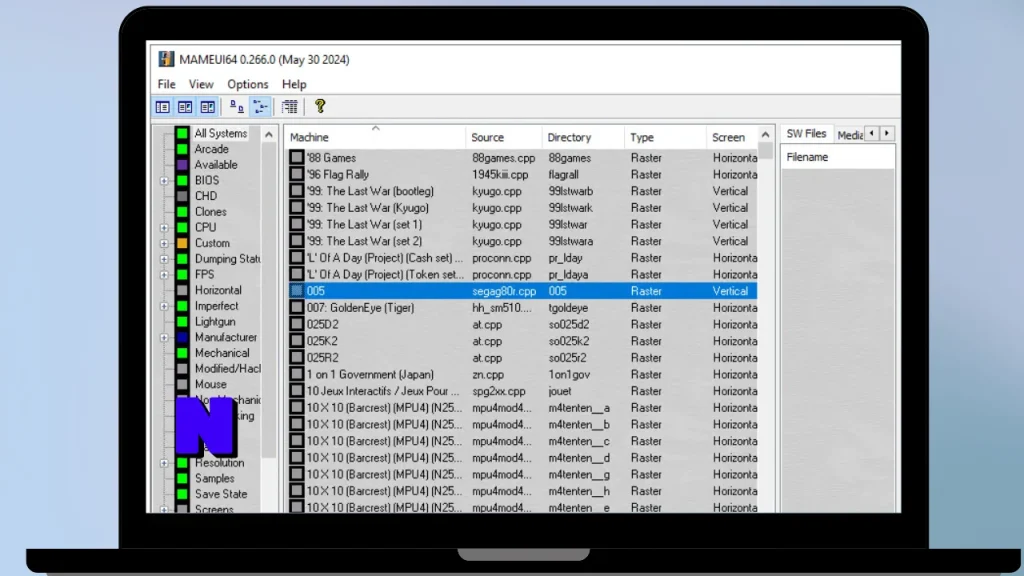The height and width of the screenshot is (576, 1024).
Task: Select 10 Jeux Interactifs / Jeux Pour row
Action: [522, 391]
